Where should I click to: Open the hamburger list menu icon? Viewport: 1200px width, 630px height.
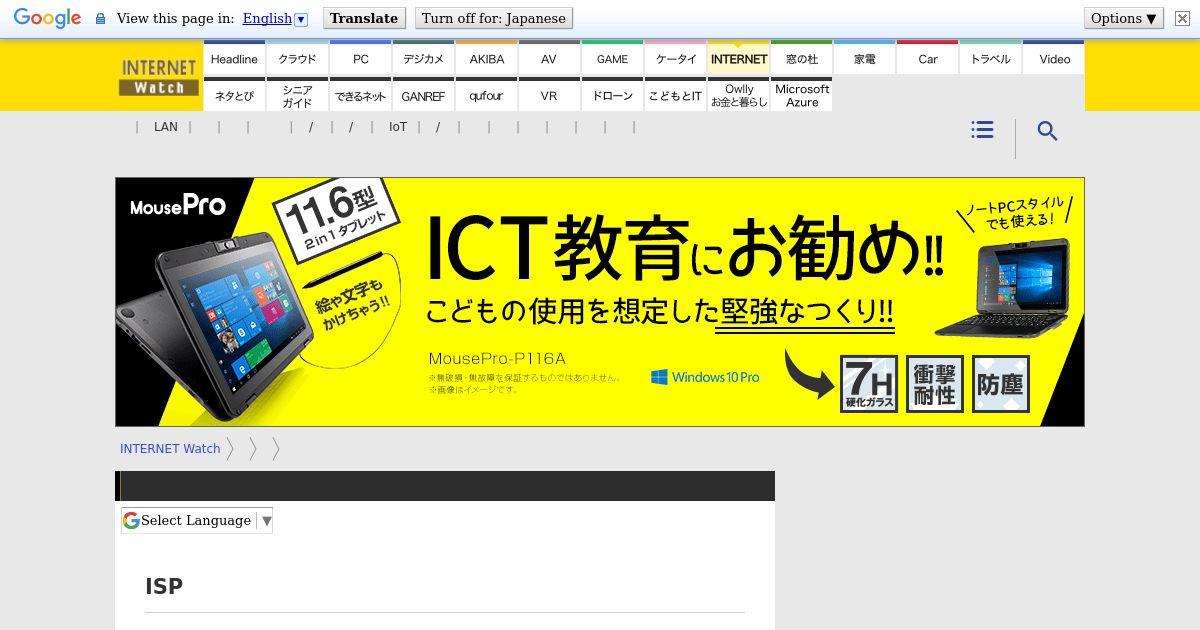click(x=982, y=130)
